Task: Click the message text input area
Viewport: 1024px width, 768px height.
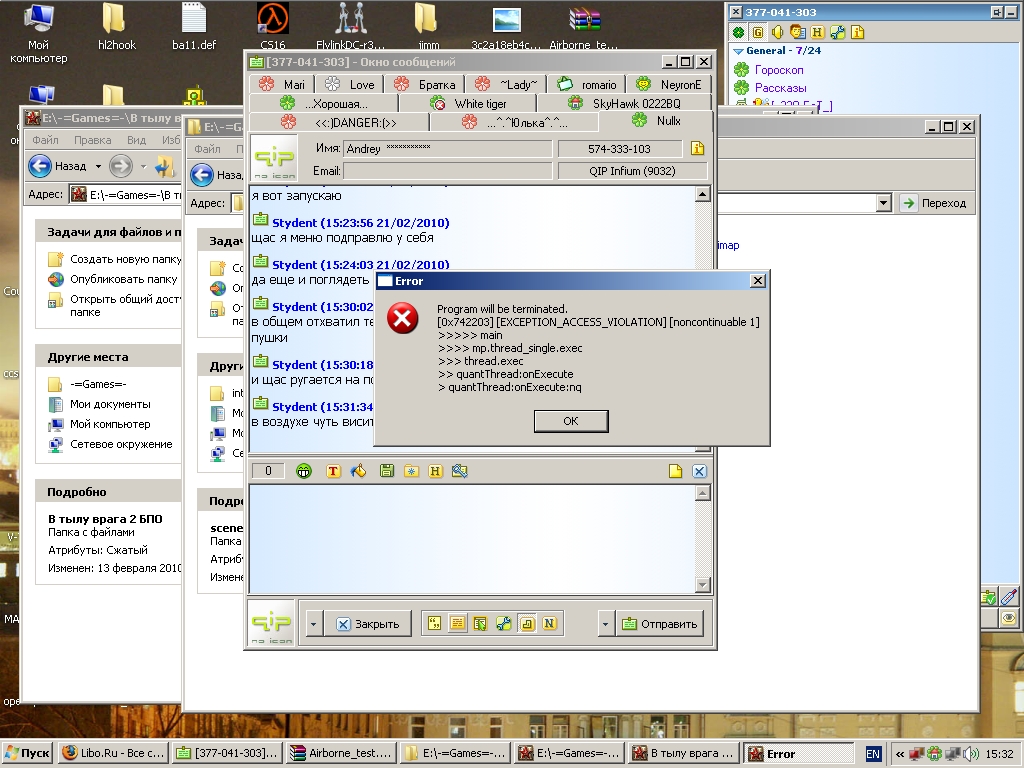Action: click(473, 539)
